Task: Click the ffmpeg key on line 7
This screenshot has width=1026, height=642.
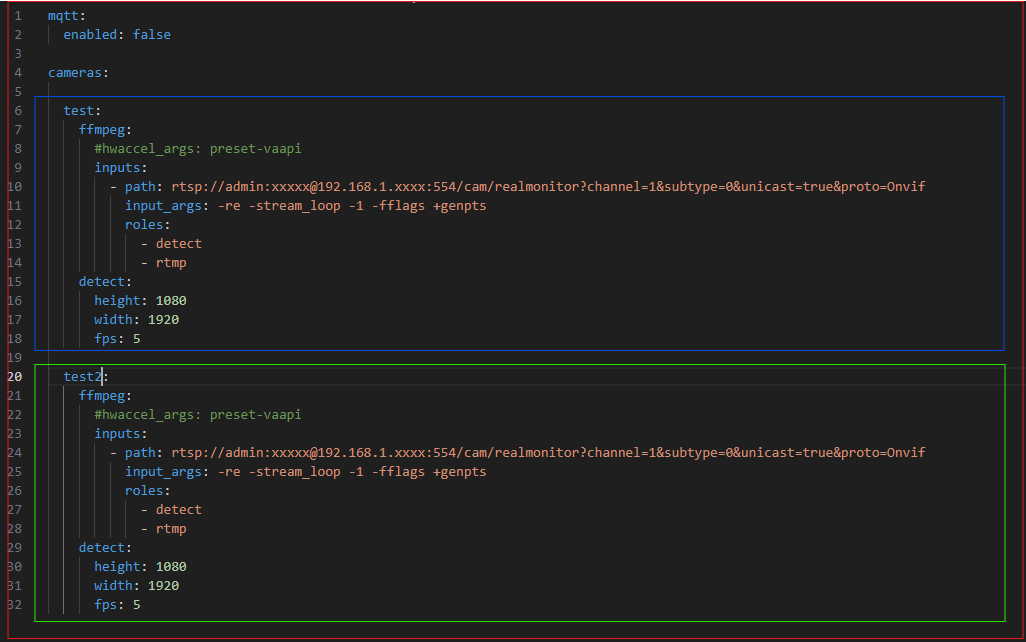Action: 103,130
